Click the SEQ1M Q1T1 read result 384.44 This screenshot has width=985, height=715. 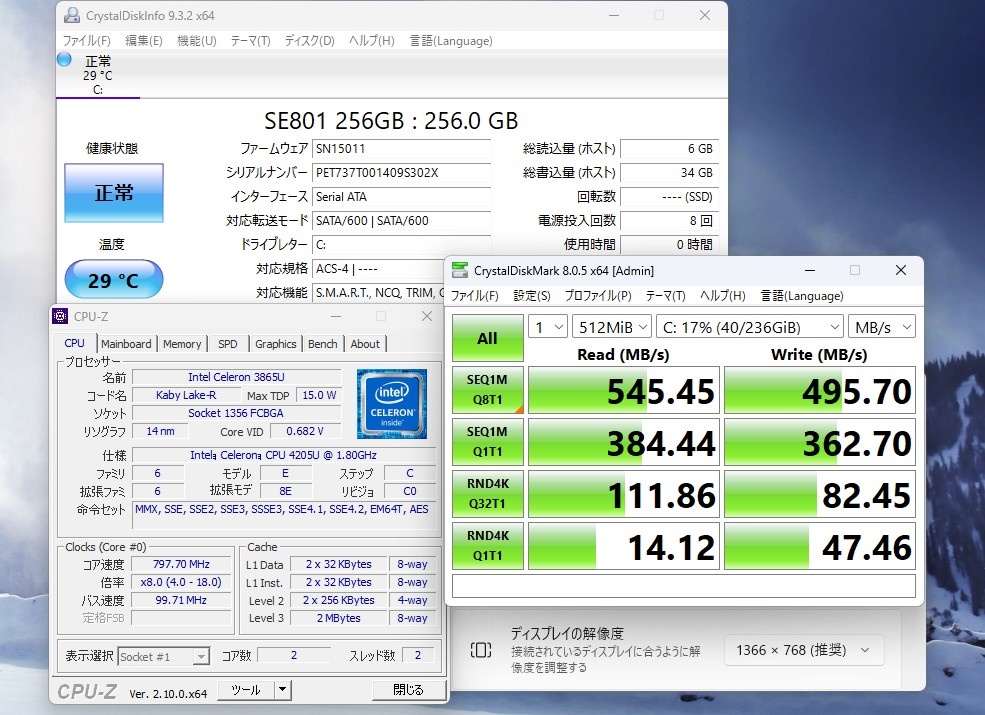click(x=624, y=442)
